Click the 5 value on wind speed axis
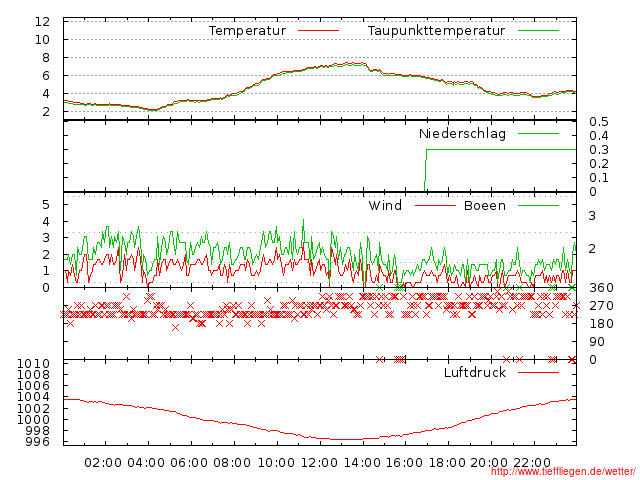The image size is (640, 480). click(x=46, y=204)
